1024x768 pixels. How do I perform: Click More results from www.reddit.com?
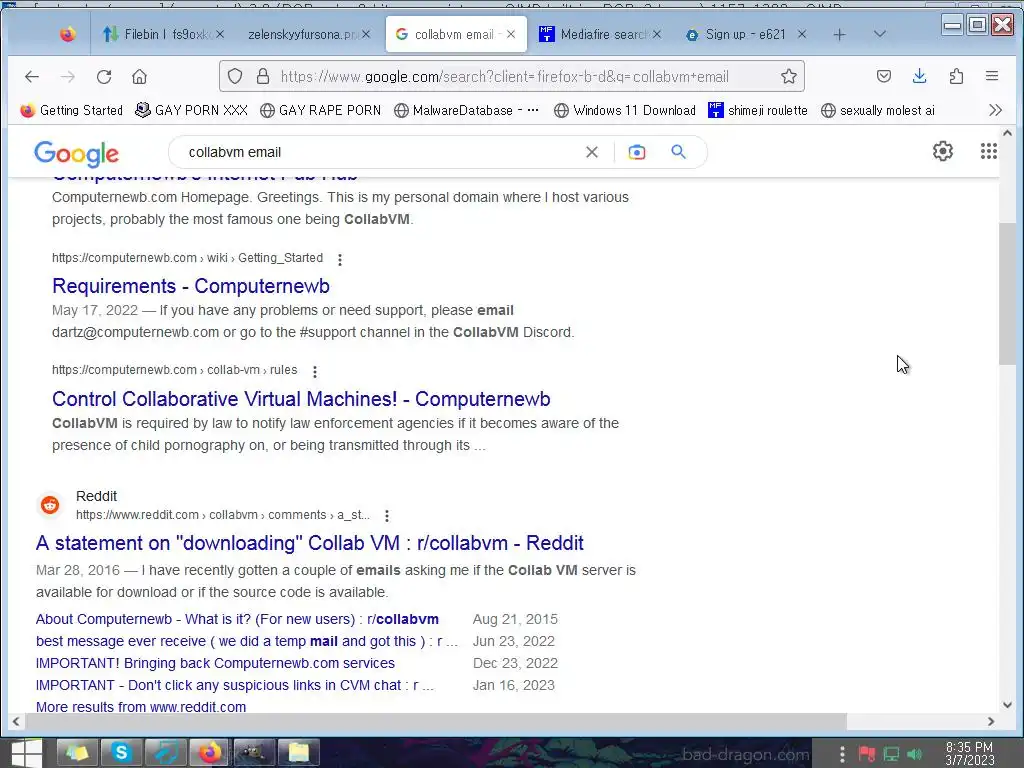[140, 707]
